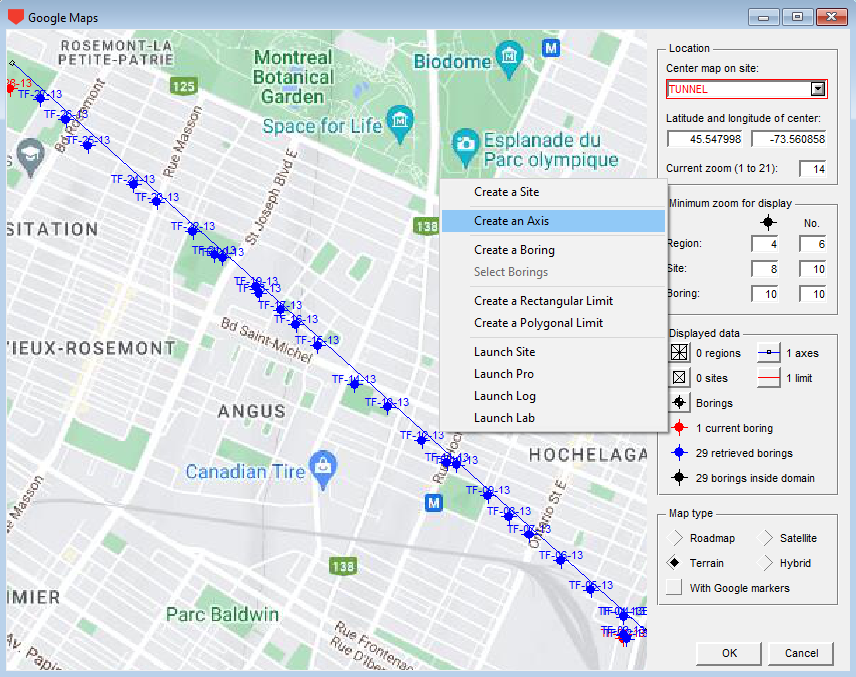This screenshot has width=856, height=677.
Task: Click the OK button
Action: (x=729, y=653)
